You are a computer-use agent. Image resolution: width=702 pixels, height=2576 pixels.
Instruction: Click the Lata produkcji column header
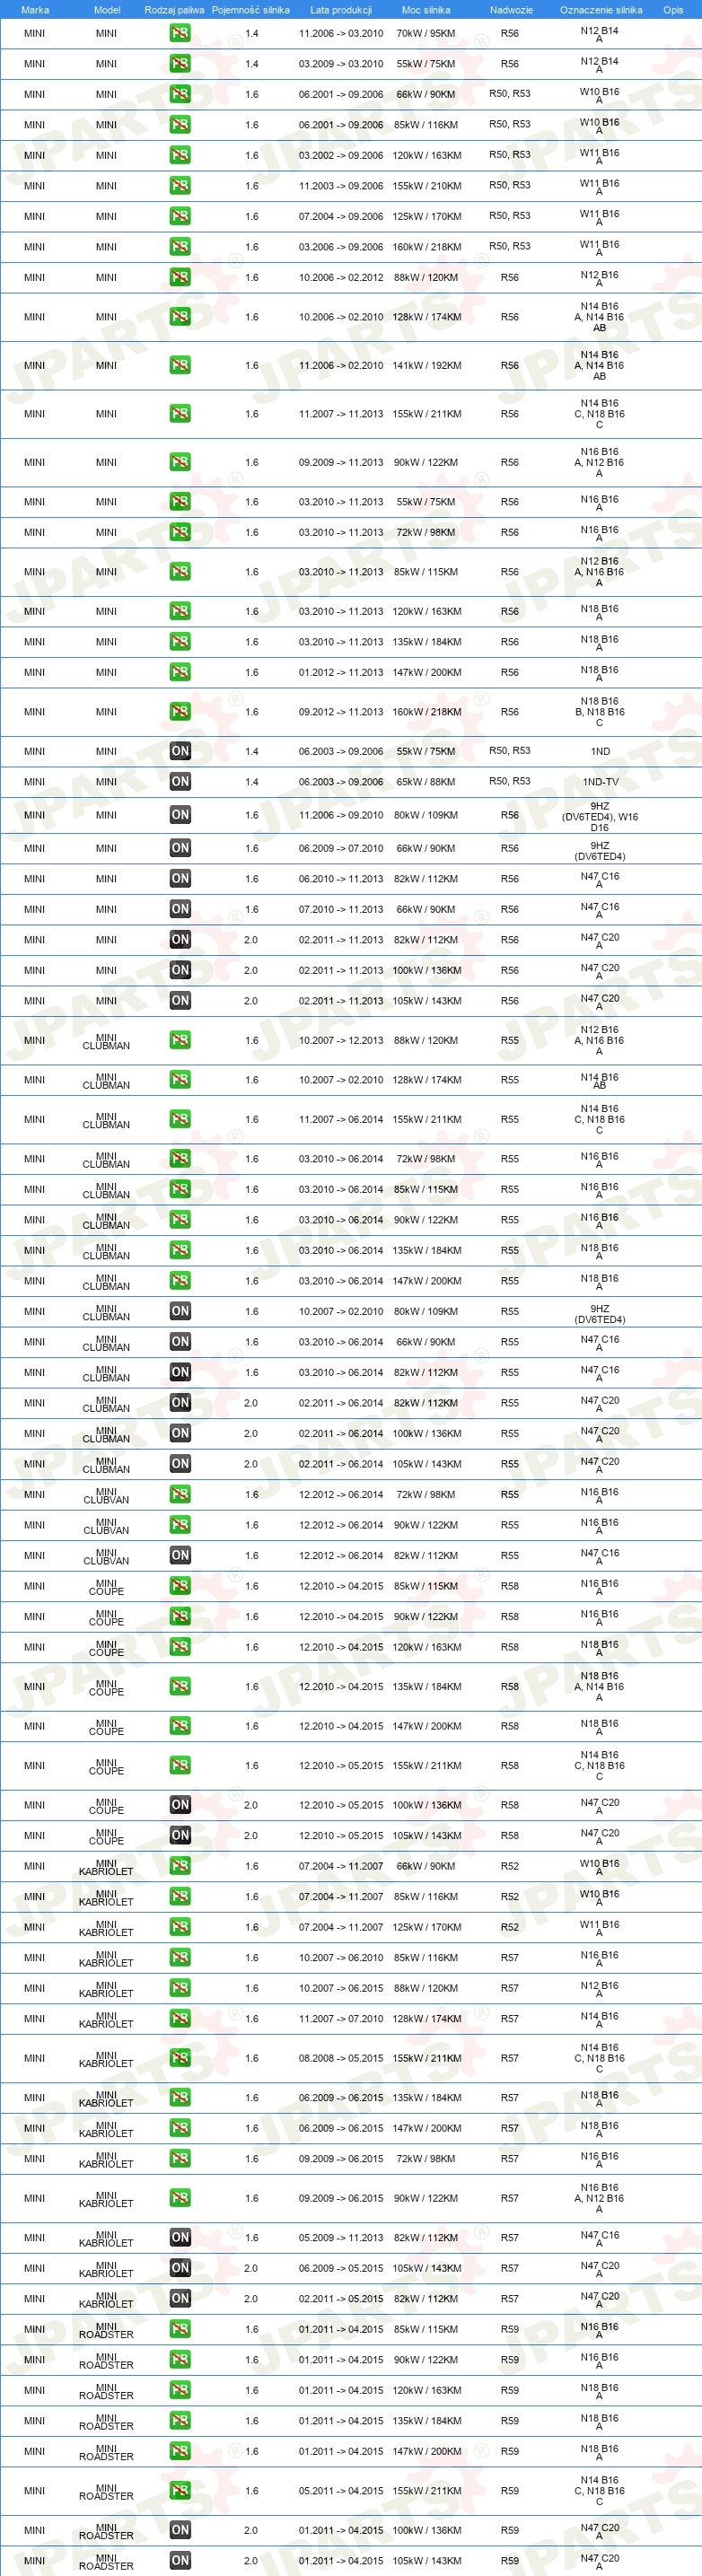coord(341,10)
